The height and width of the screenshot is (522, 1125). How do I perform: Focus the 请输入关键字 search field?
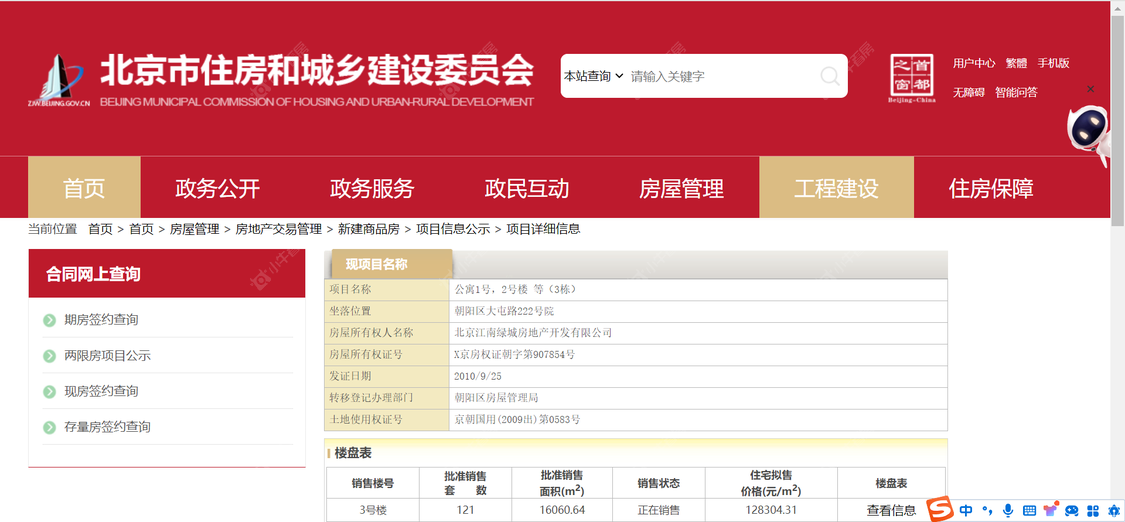point(721,76)
